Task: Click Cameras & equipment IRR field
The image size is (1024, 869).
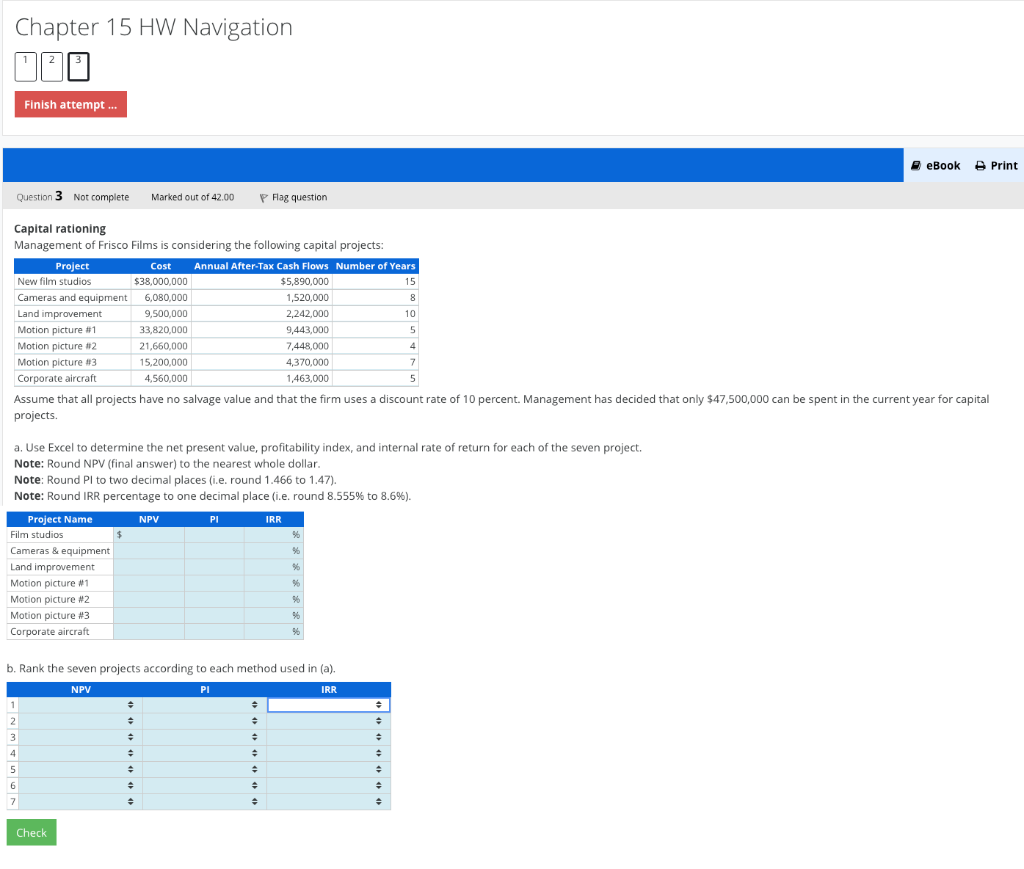Action: pos(274,551)
